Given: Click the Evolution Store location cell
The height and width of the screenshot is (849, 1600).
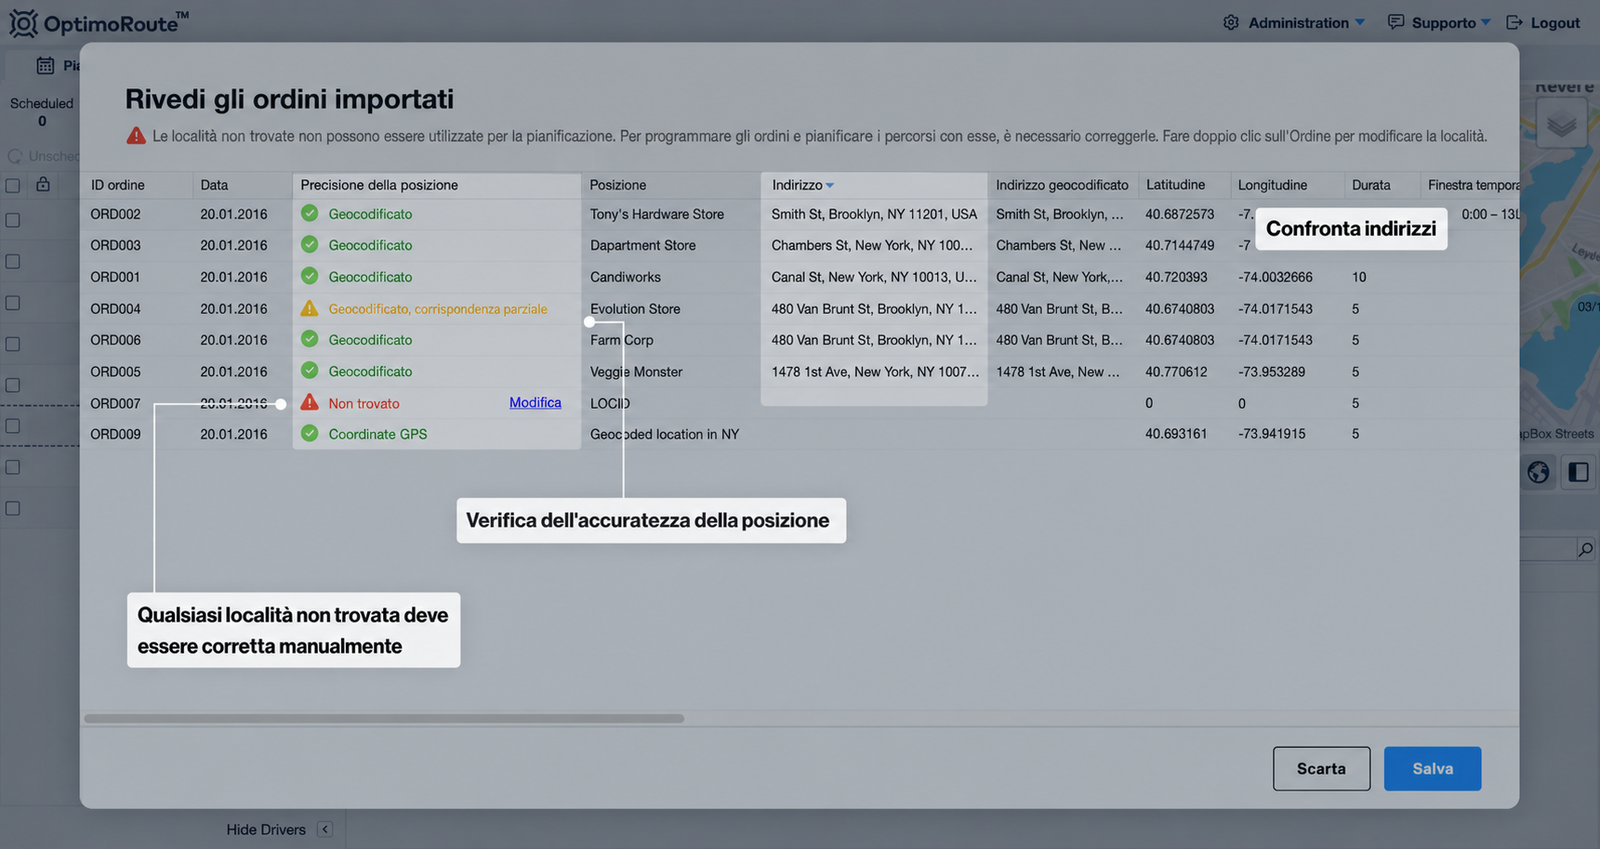Looking at the screenshot, I should point(635,309).
